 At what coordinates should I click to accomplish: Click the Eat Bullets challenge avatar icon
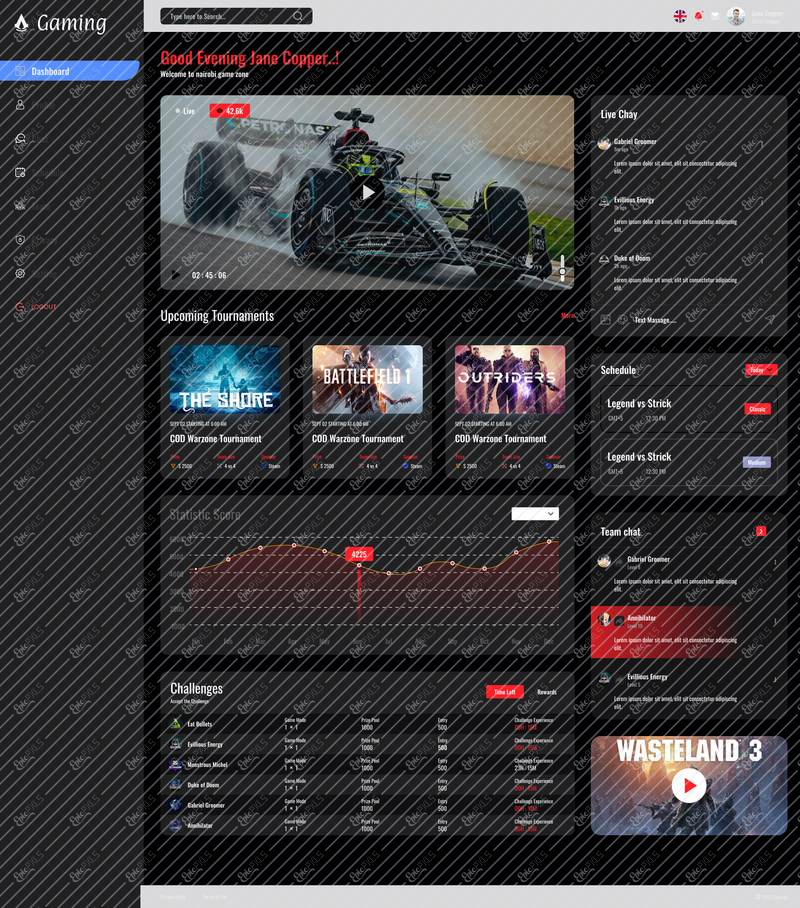pos(176,723)
